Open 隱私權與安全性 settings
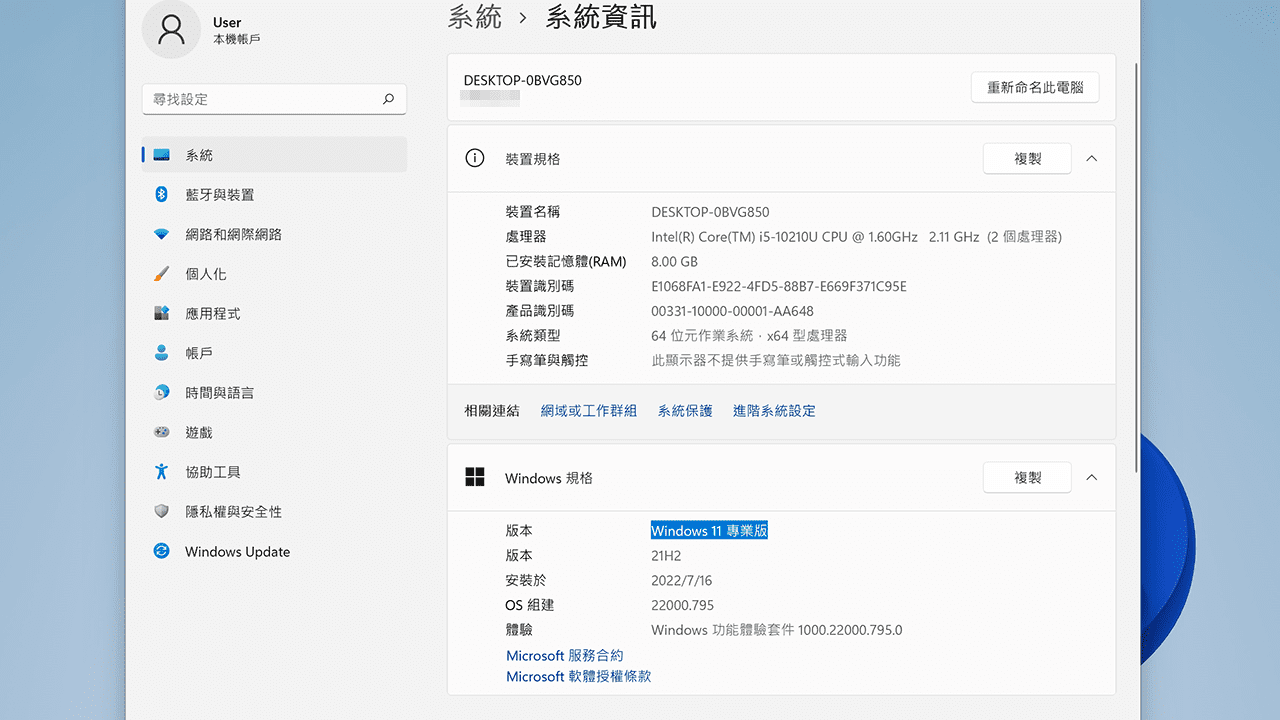 click(231, 511)
